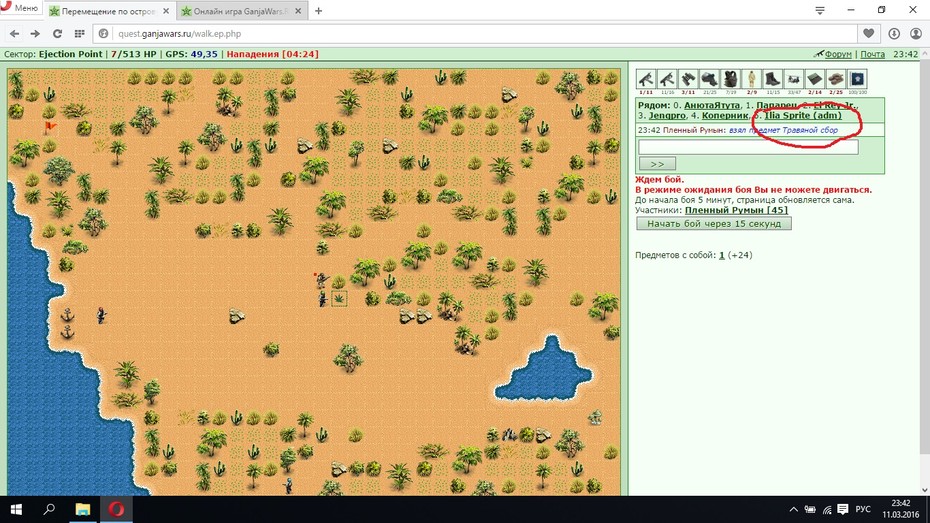Open player АнютаЯтута profile link
Screen dimensions: 930x523
[712, 105]
